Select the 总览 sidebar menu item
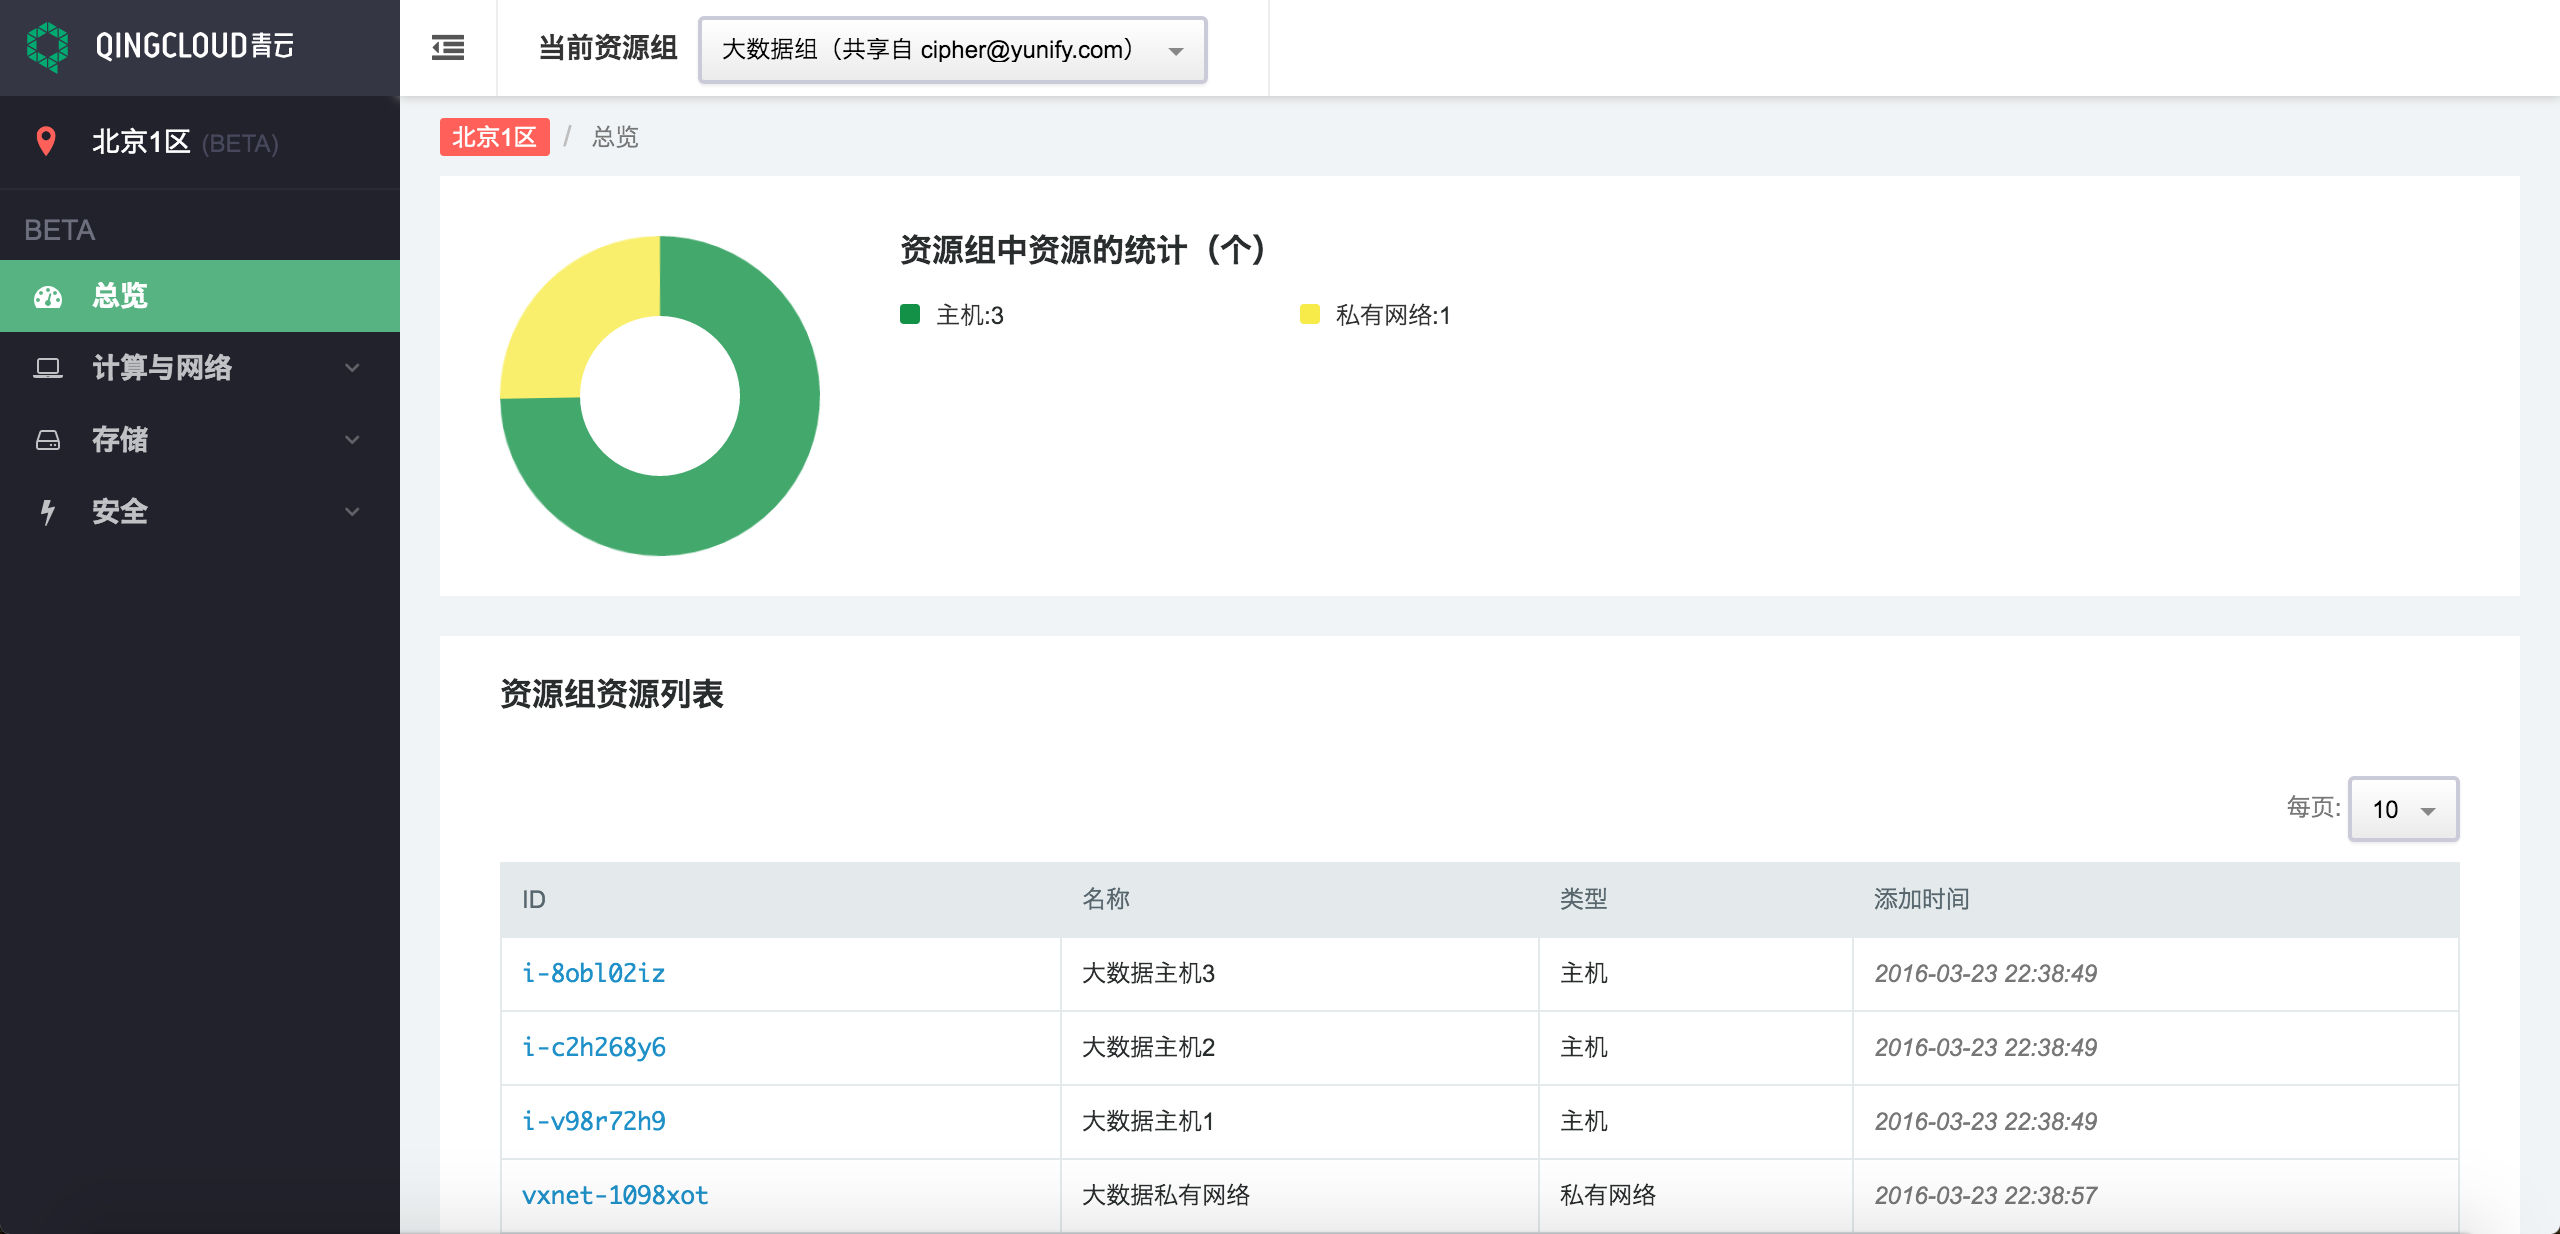The height and width of the screenshot is (1234, 2560). click(120, 296)
